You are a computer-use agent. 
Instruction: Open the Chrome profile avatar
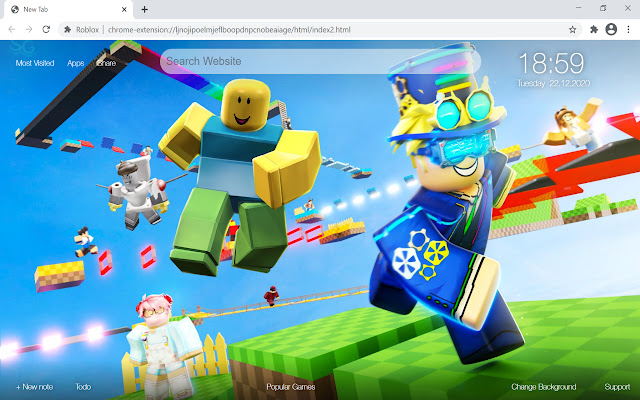click(x=611, y=29)
